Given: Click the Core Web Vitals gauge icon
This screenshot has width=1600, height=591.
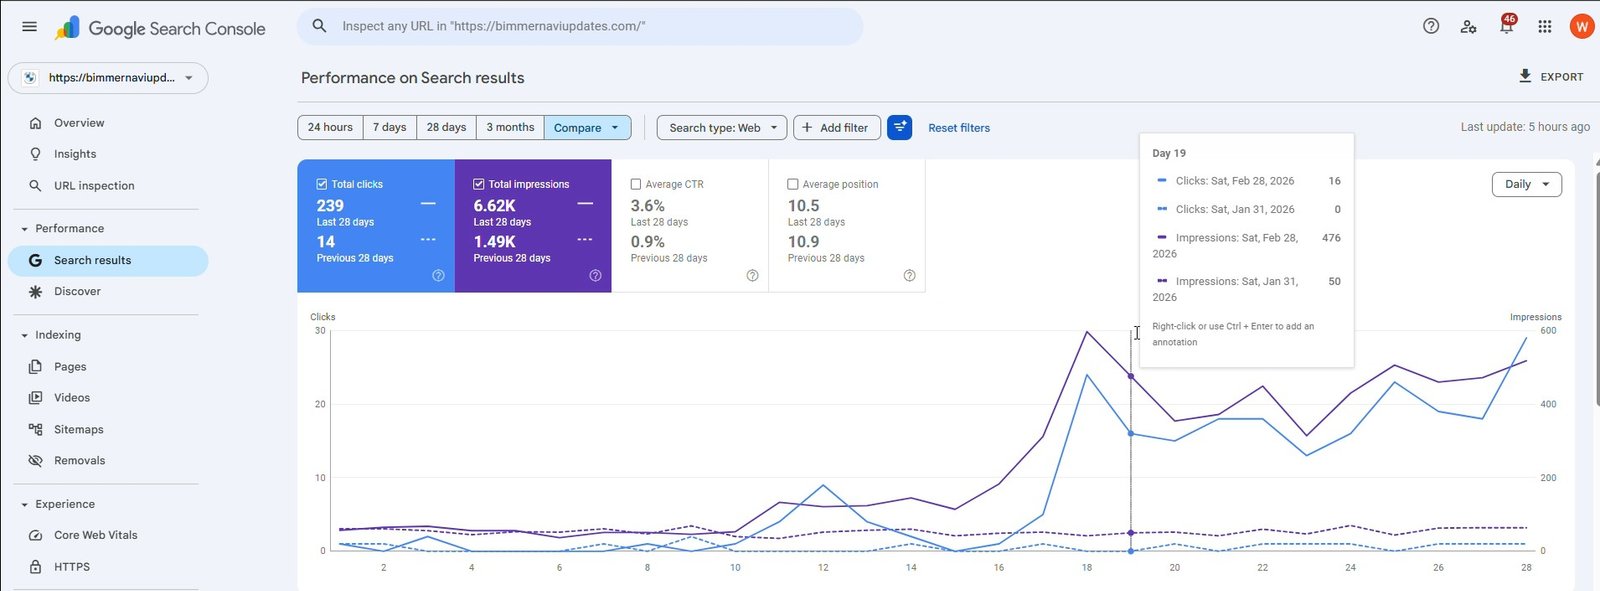Looking at the screenshot, I should [x=36, y=535].
